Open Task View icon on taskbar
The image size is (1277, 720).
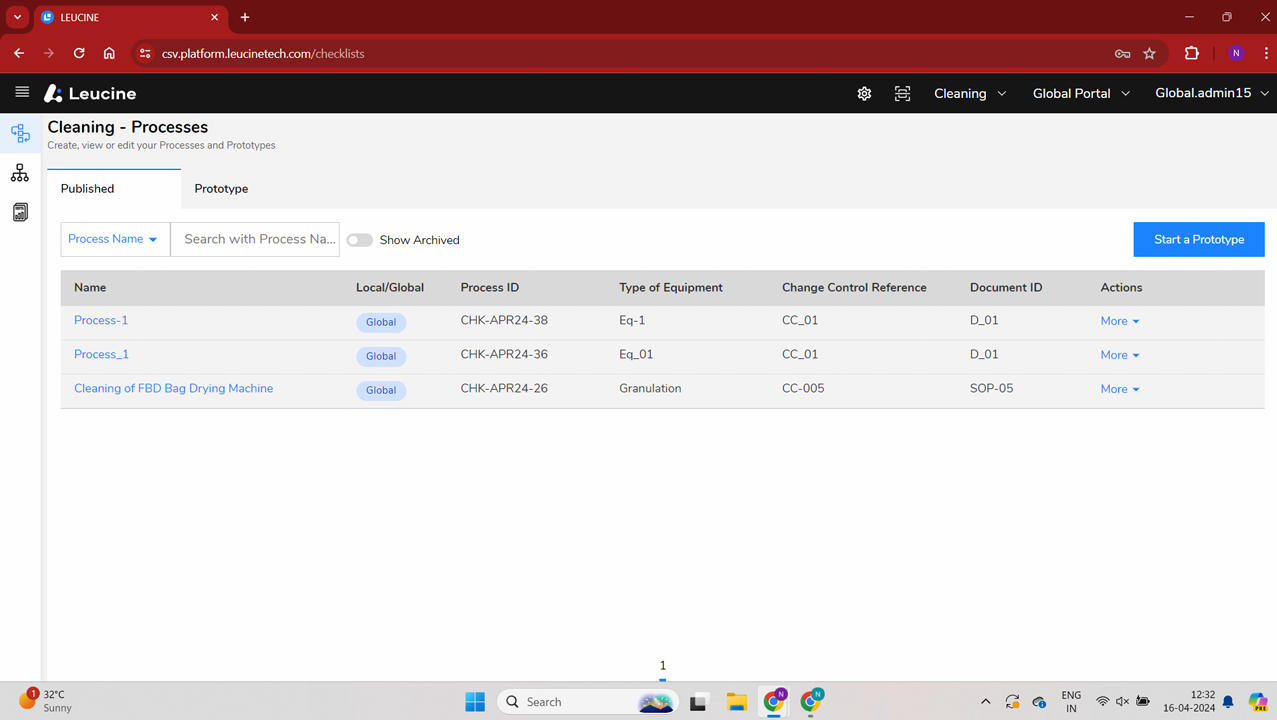click(x=698, y=702)
